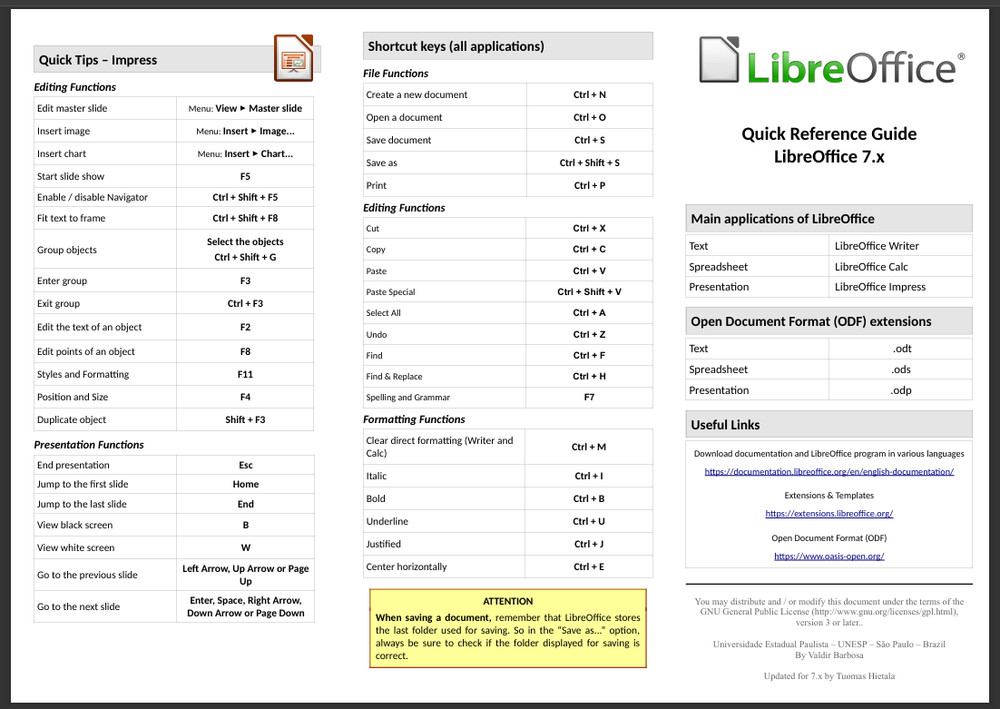1000x709 pixels.
Task: Click 'Jump to the last slide'
Action: [82, 504]
